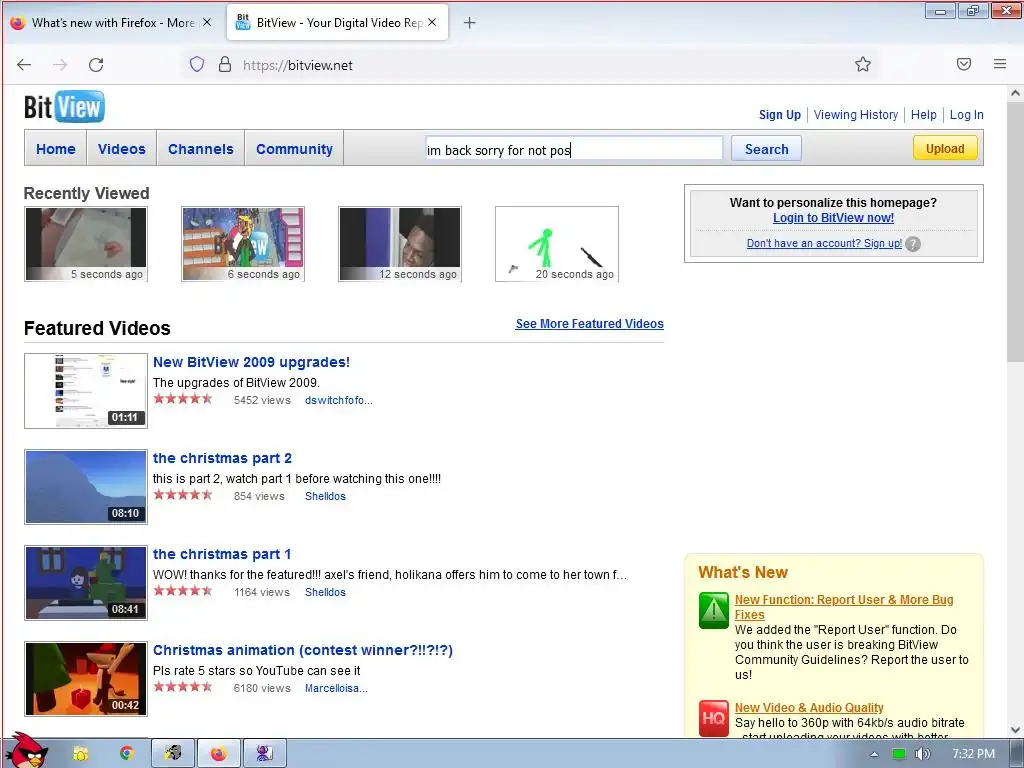Click the Sign Up link at top
Screen dimensions: 1024x768
click(779, 114)
